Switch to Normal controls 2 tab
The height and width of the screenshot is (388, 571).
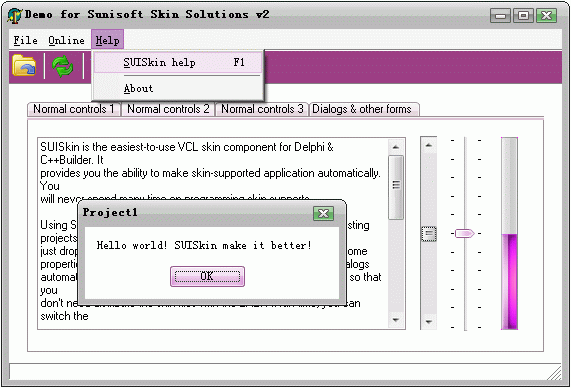168,109
